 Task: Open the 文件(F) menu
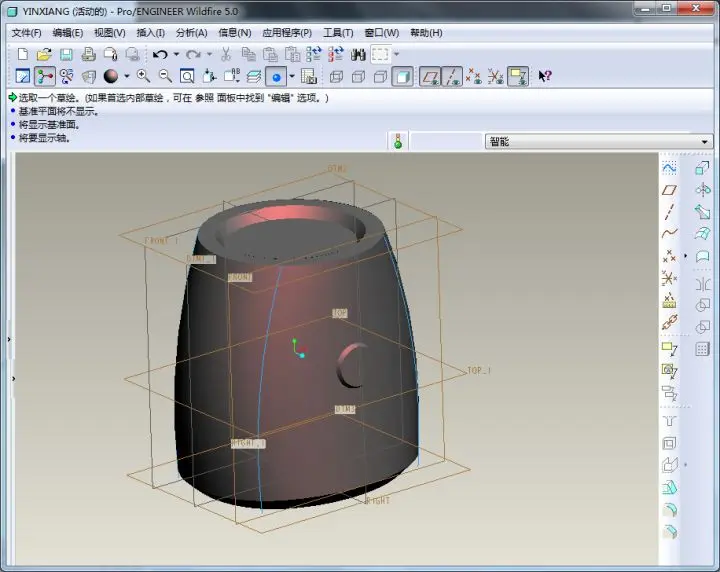26,33
